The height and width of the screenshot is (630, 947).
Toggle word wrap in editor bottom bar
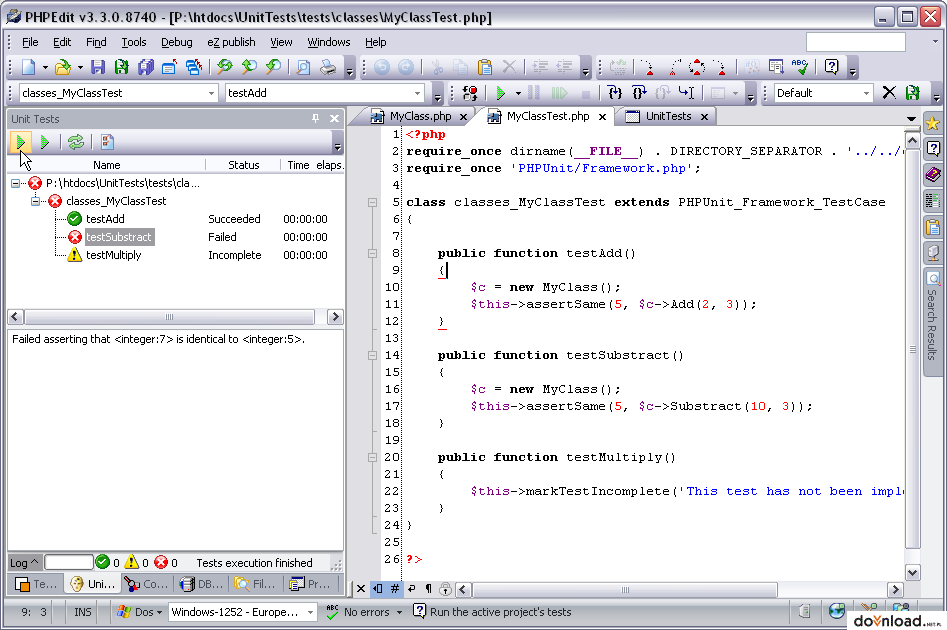tap(412, 588)
